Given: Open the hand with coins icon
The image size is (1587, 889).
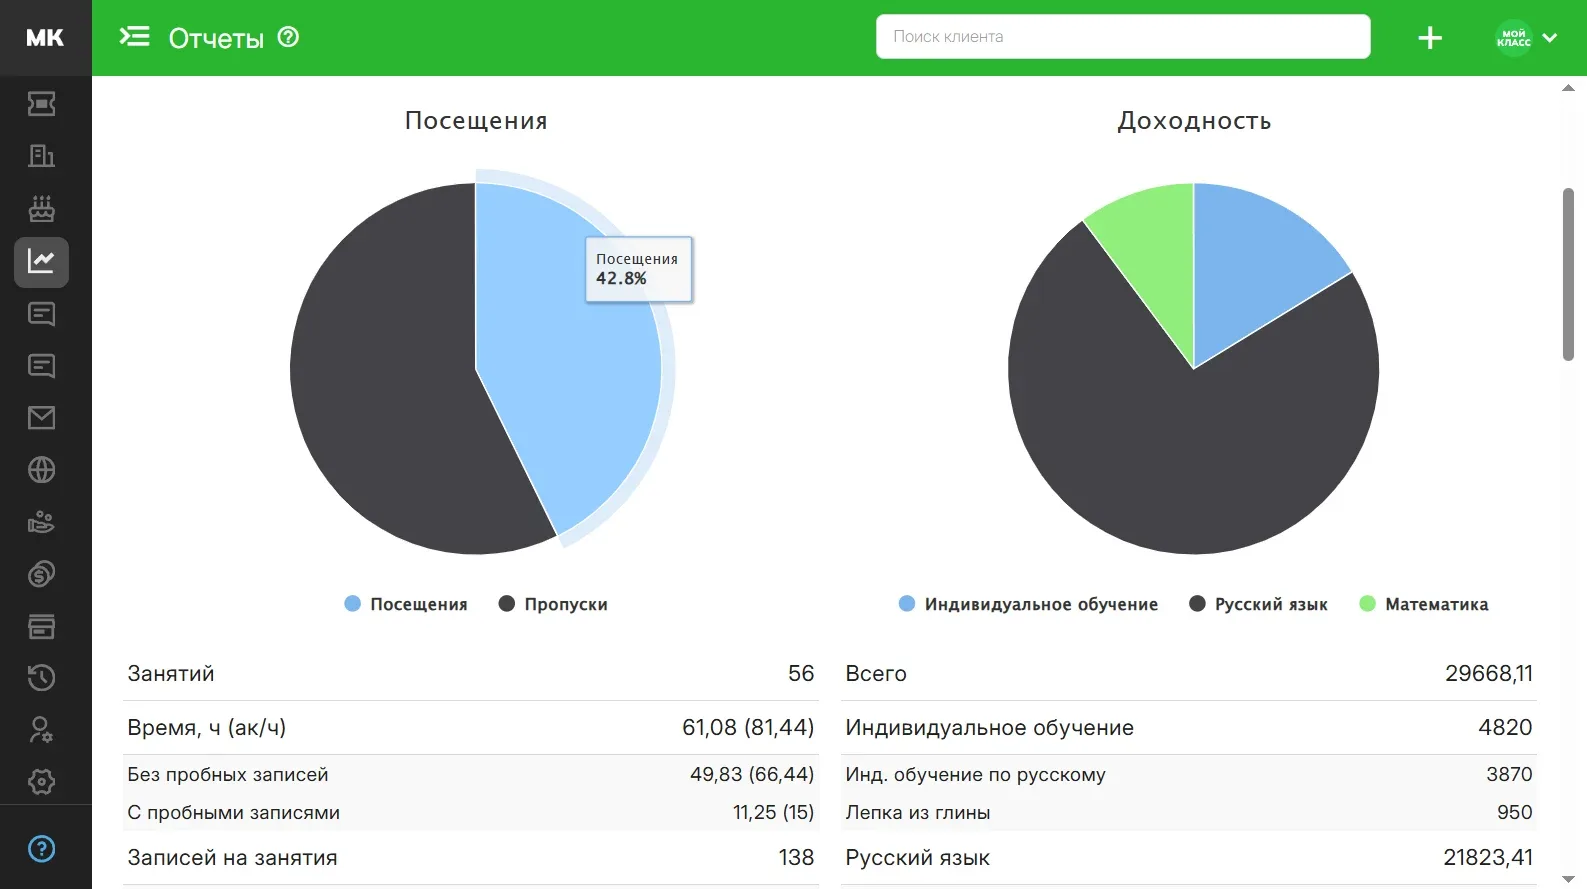Looking at the screenshot, I should pyautogui.click(x=41, y=522).
